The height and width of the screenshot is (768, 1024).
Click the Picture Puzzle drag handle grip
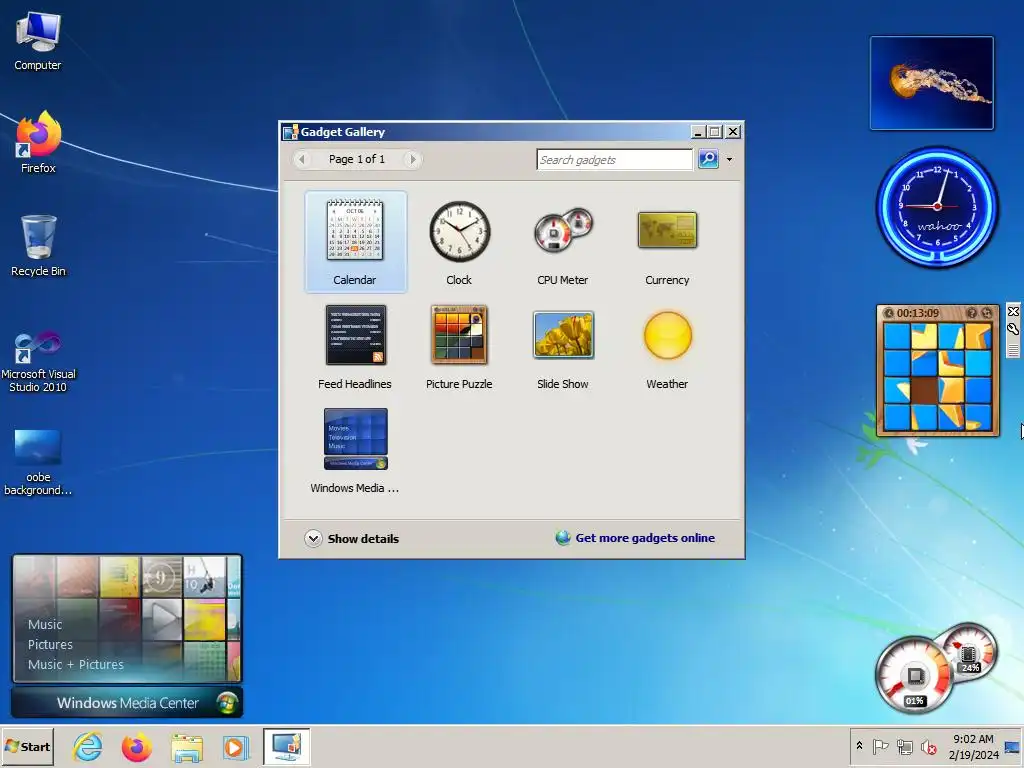pyautogui.click(x=1013, y=350)
